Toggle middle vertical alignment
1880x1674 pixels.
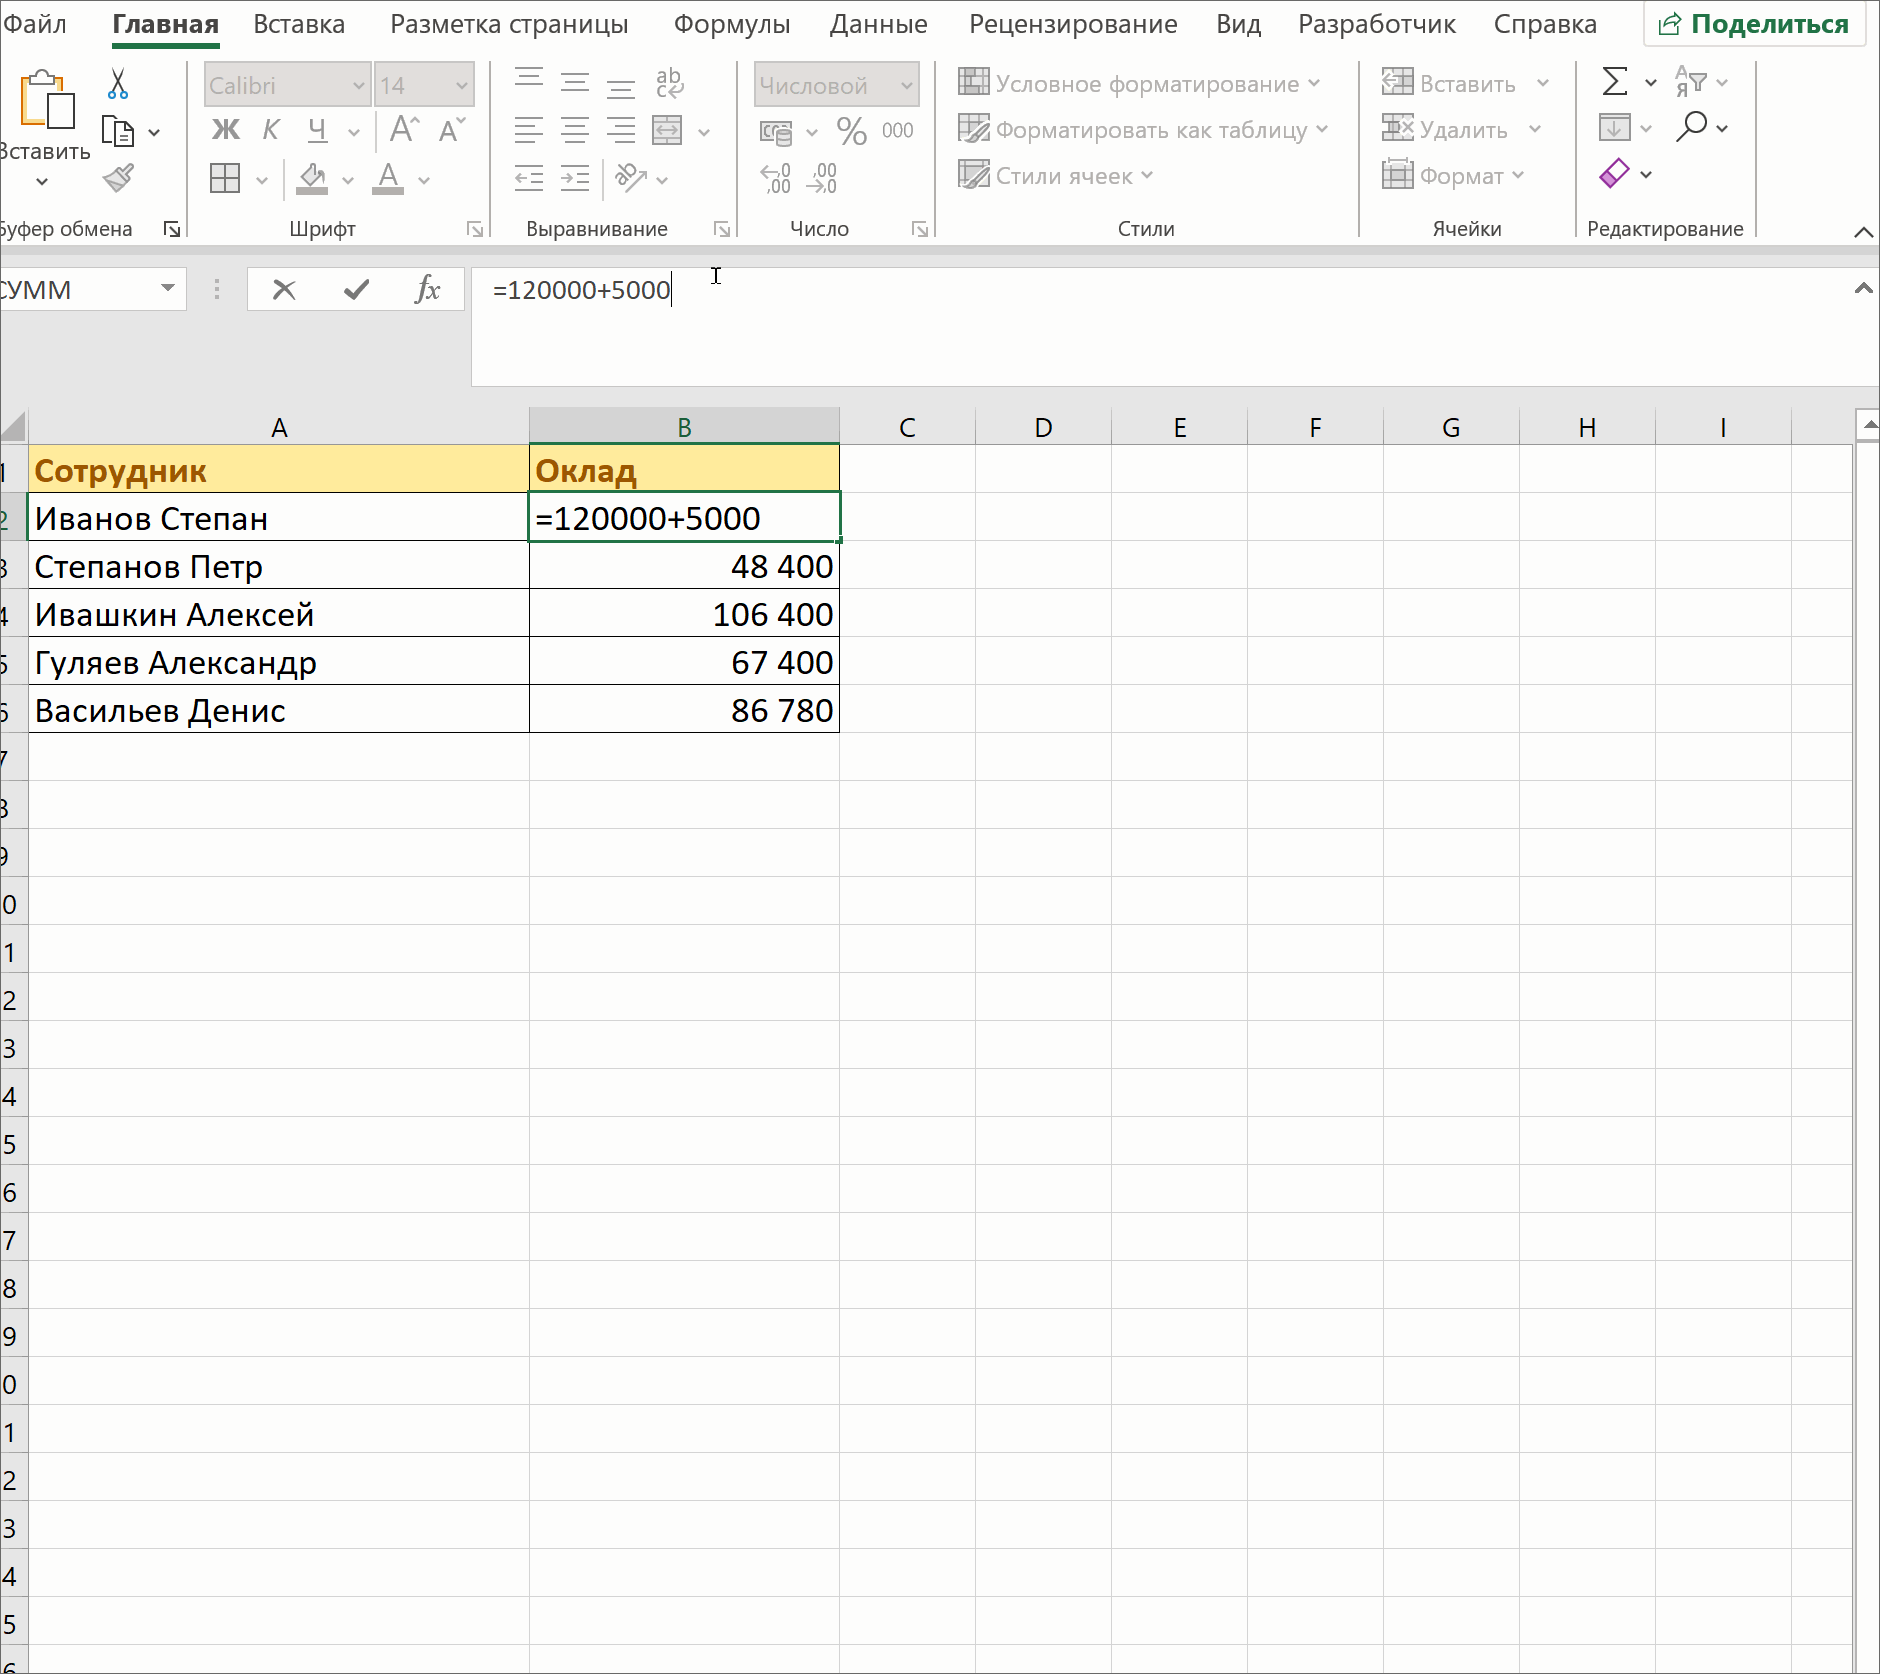tap(575, 82)
